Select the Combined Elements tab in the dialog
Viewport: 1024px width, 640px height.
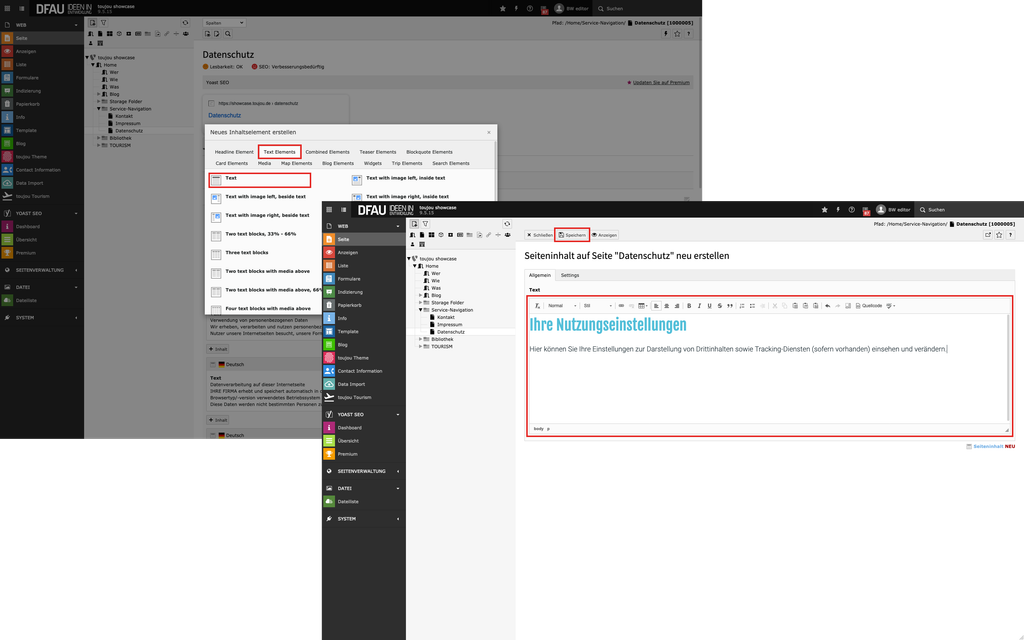[x=327, y=152]
